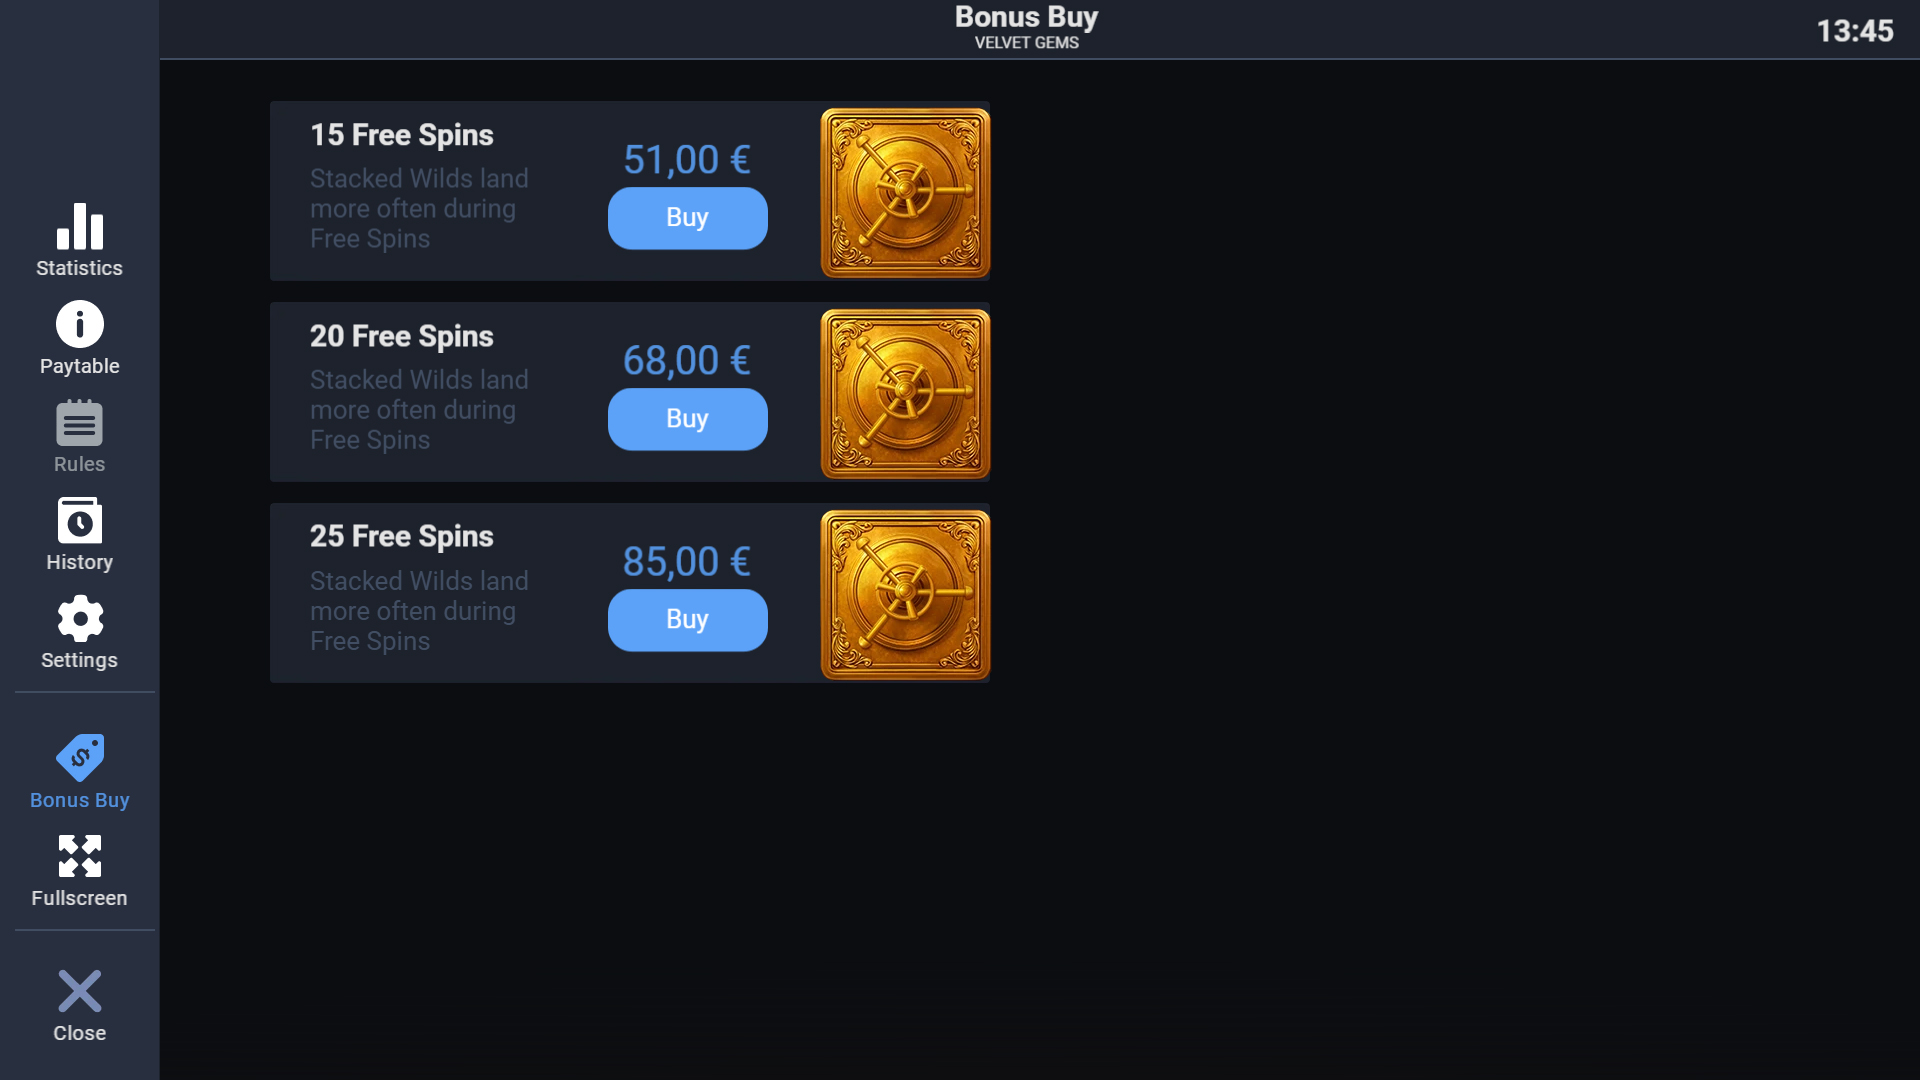Show game History clock icon
1920x1080 pixels.
point(80,521)
